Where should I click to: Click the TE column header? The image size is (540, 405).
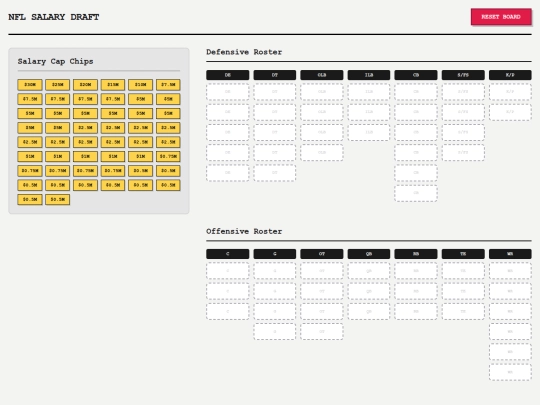click(x=463, y=254)
